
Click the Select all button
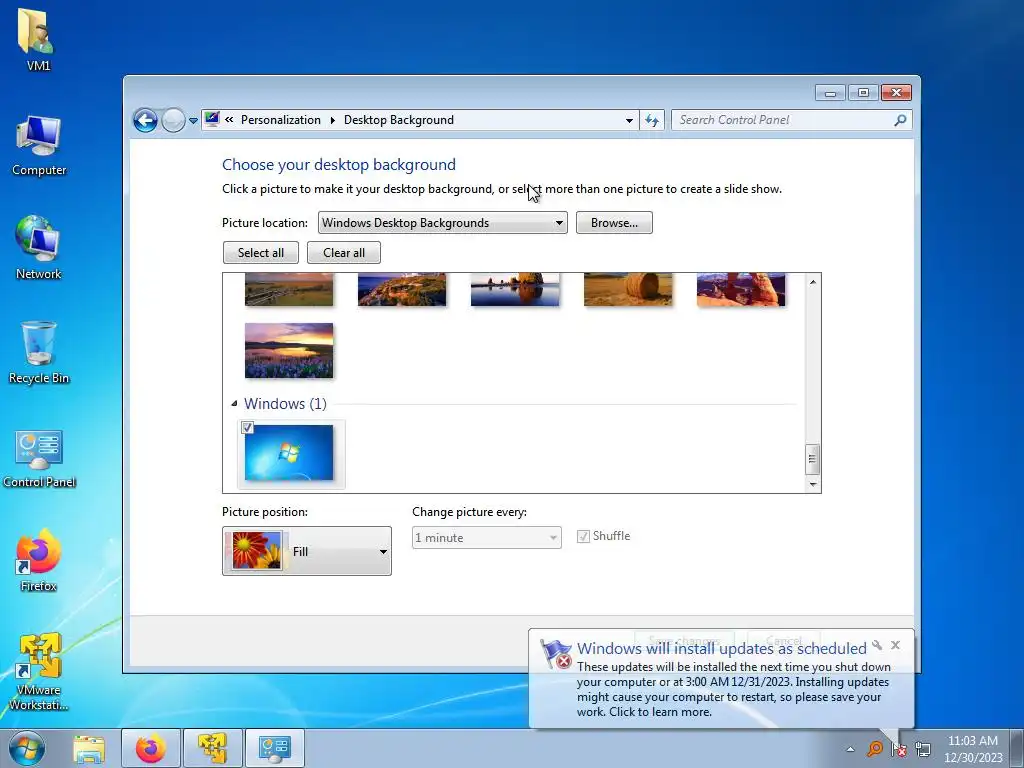tap(261, 253)
